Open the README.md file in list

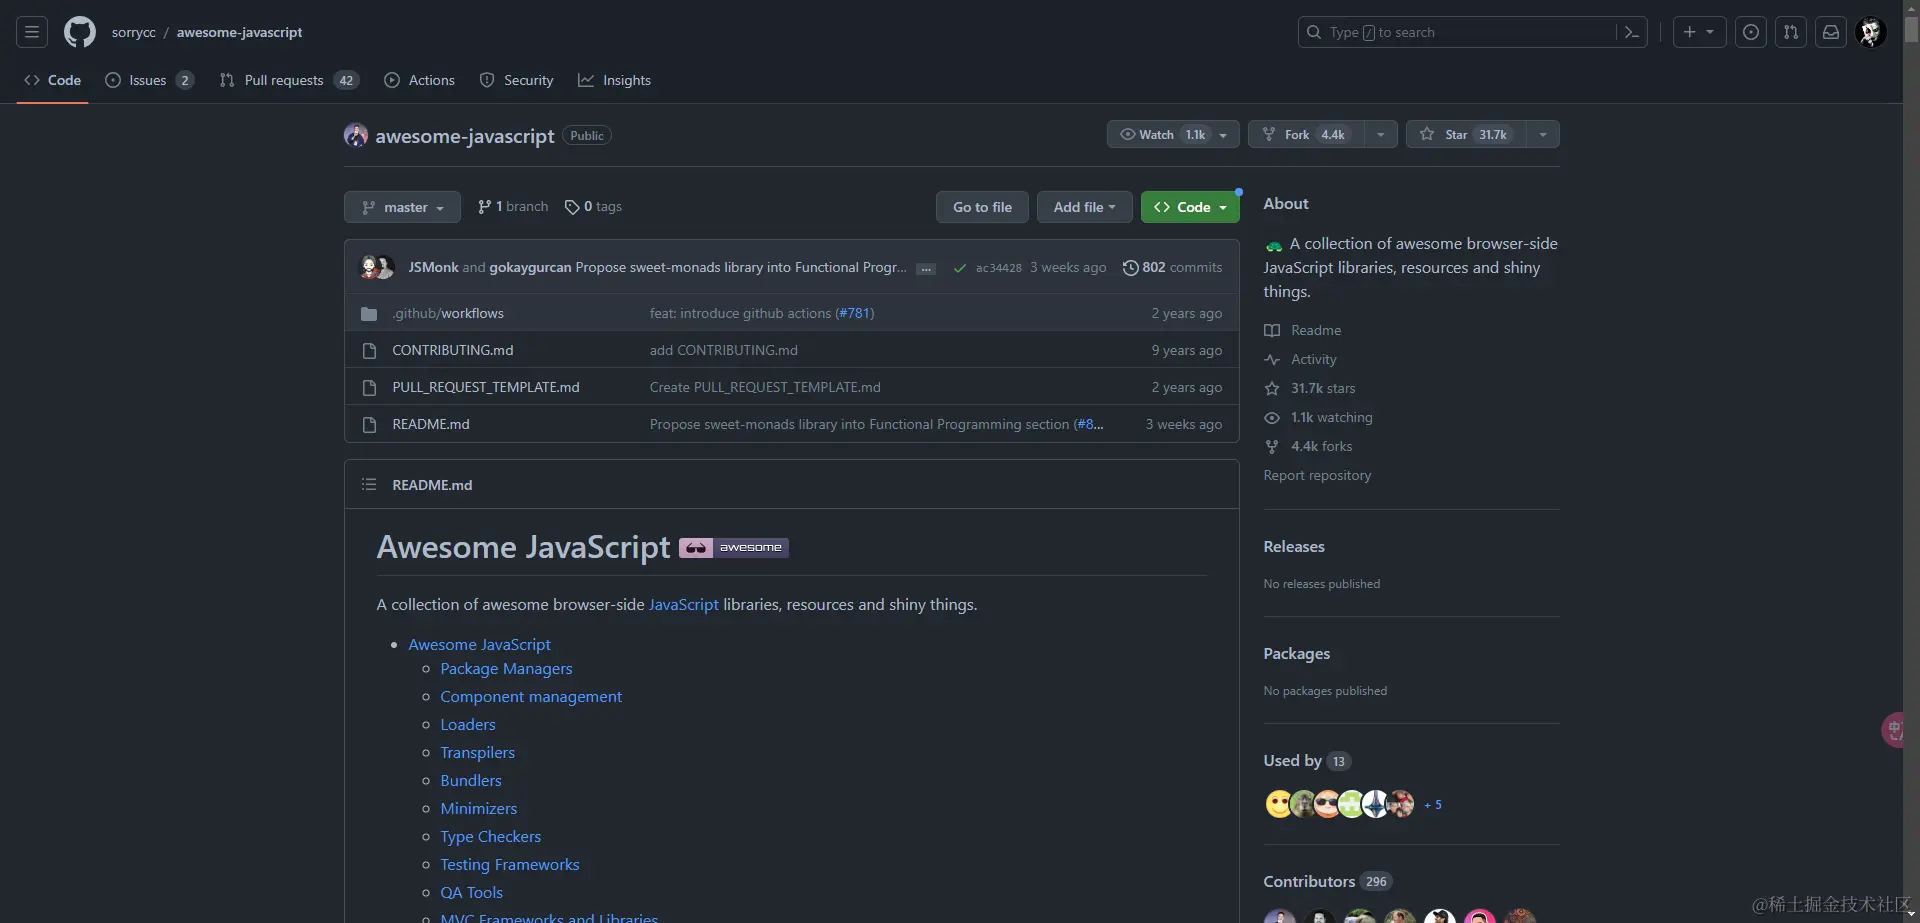[431, 424]
